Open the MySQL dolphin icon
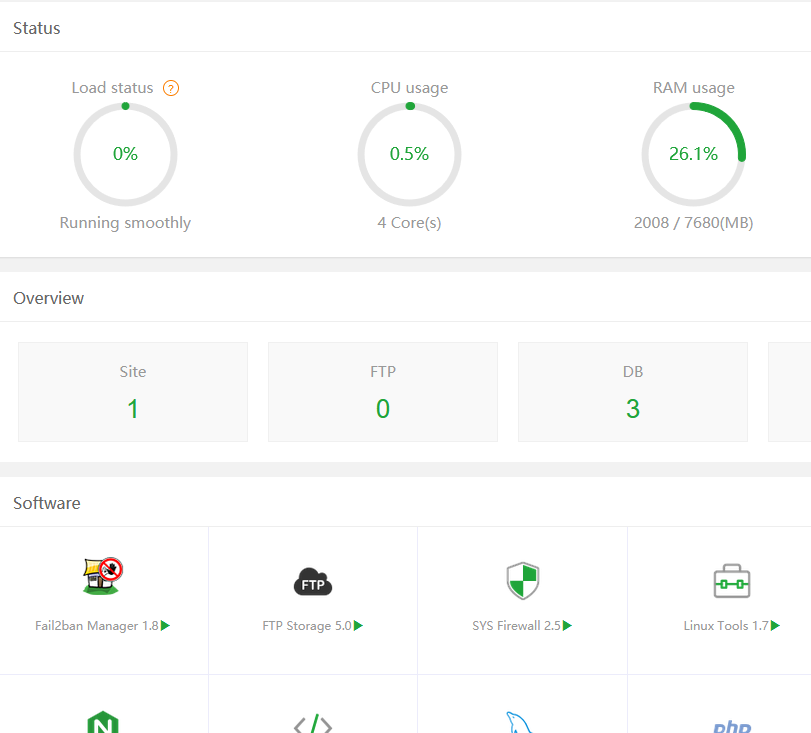Image resolution: width=811 pixels, height=733 pixels. (x=520, y=724)
